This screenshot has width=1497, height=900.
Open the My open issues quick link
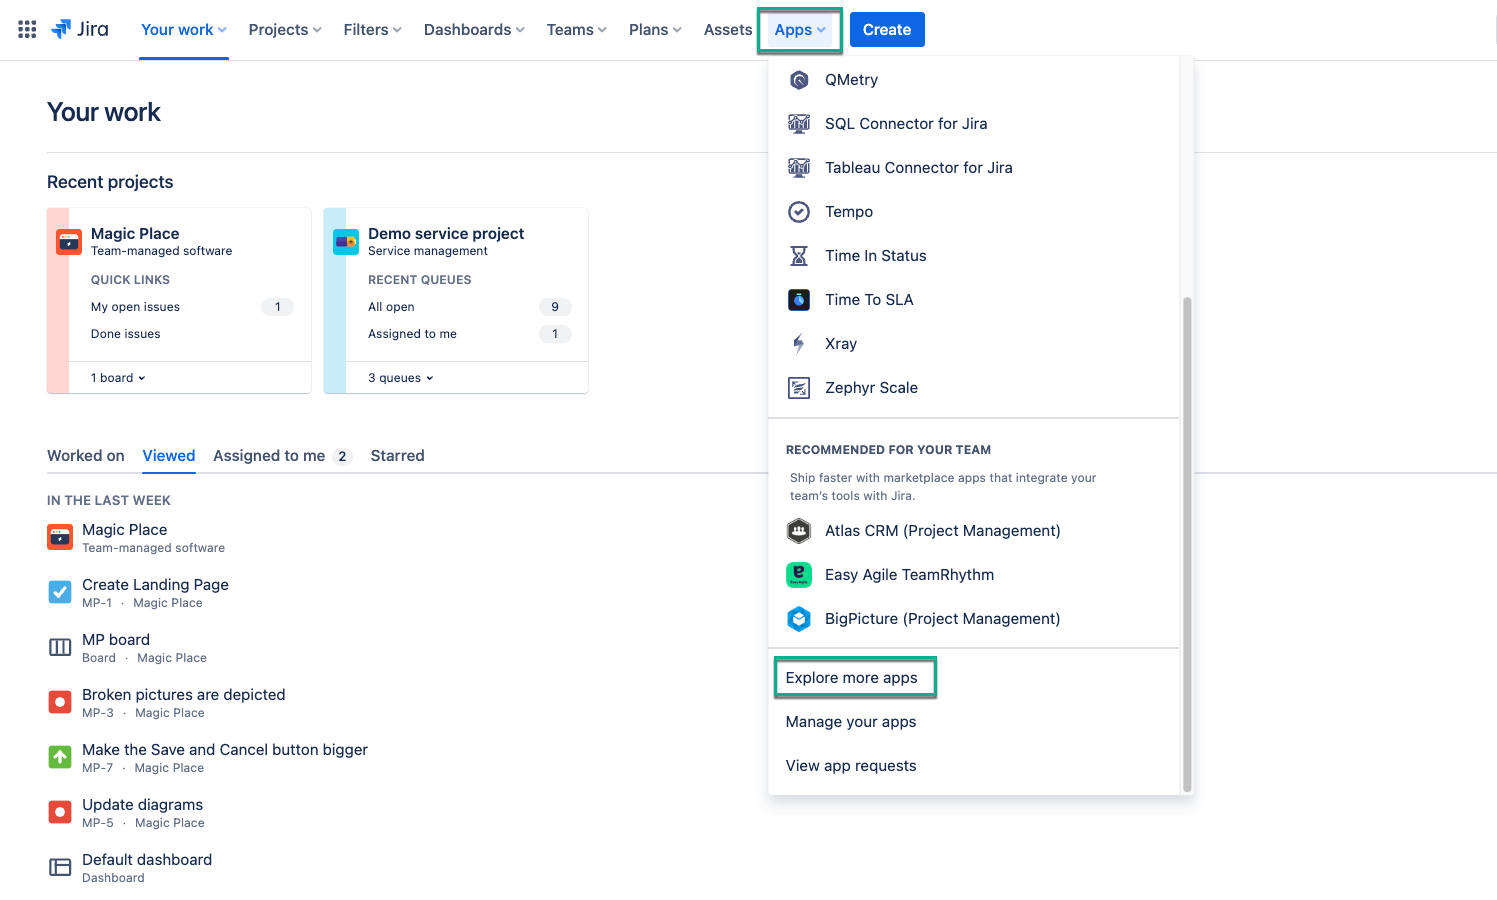pyautogui.click(x=135, y=306)
